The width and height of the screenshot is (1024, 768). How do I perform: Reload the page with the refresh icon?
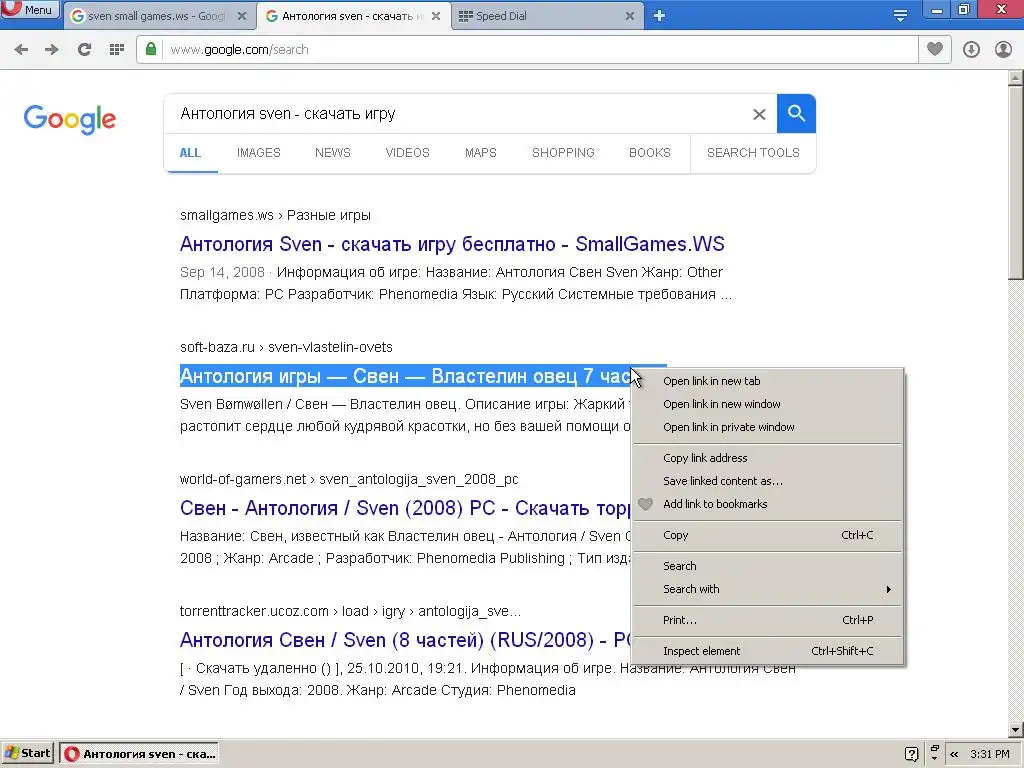pos(84,50)
